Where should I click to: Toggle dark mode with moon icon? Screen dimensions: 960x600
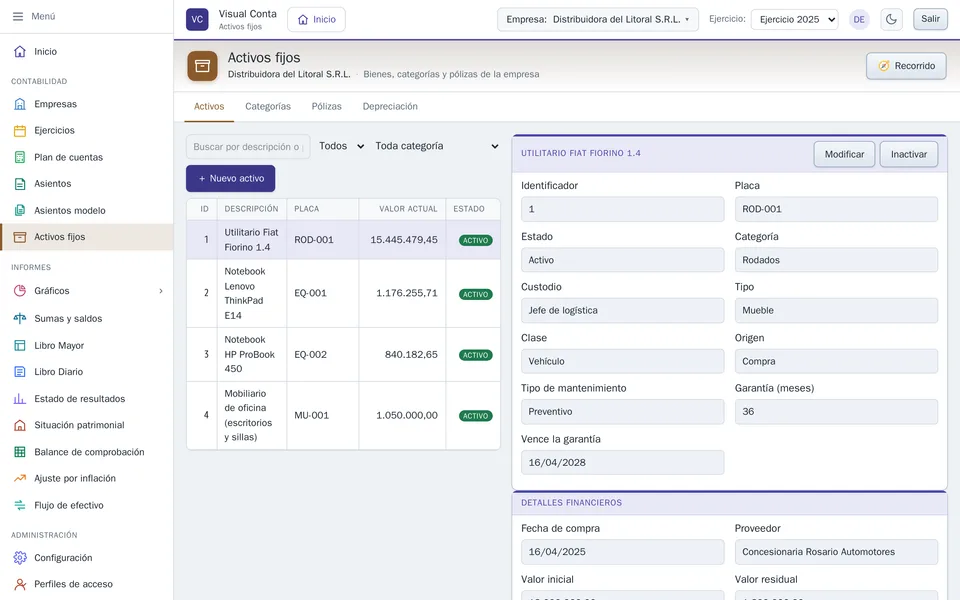coord(891,20)
